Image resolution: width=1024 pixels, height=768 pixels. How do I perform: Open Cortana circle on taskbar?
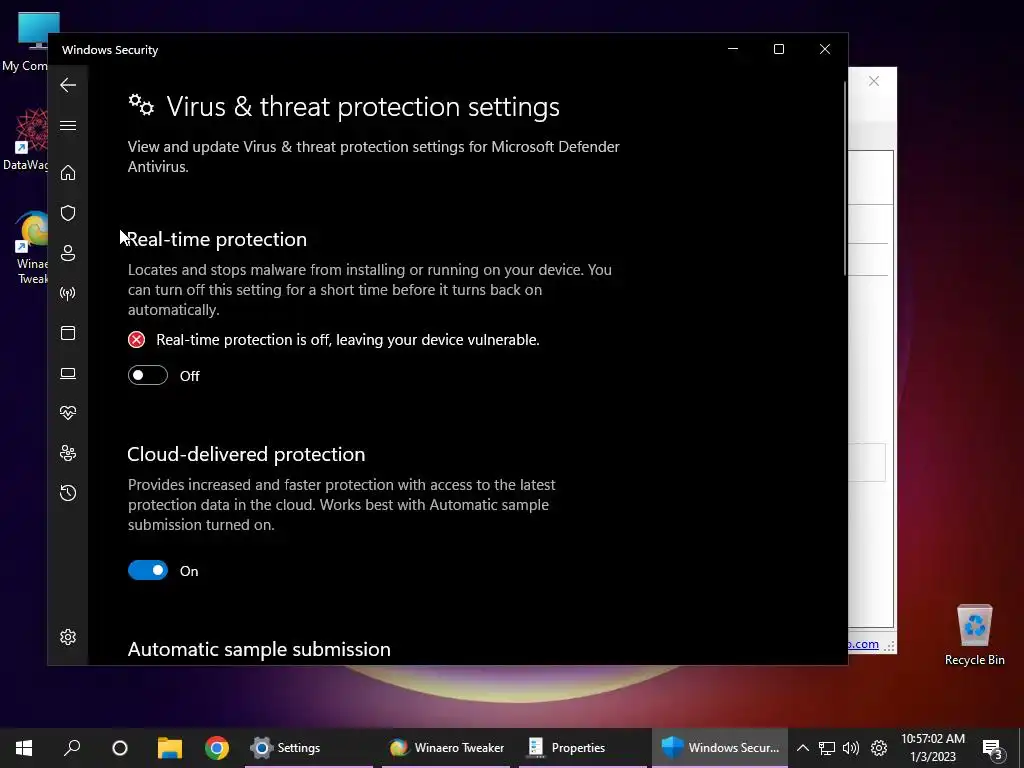pyautogui.click(x=120, y=748)
